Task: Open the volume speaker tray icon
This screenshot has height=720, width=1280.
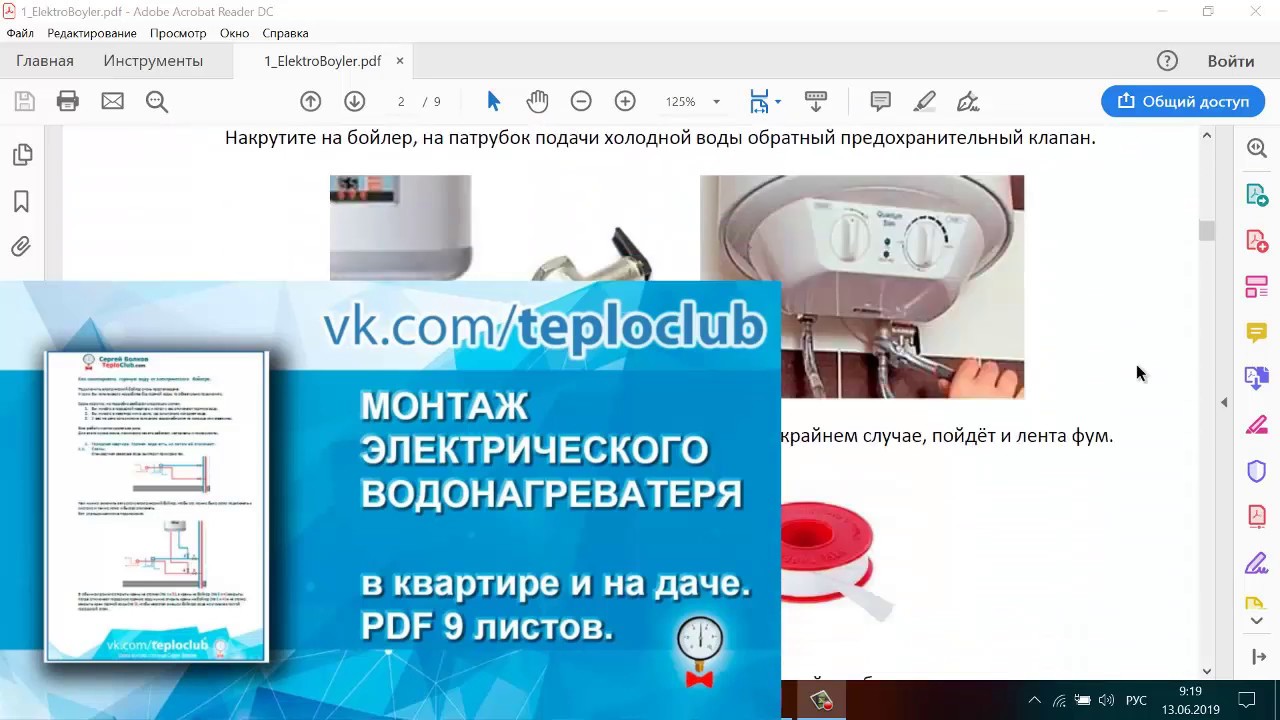Action: coord(1106,700)
